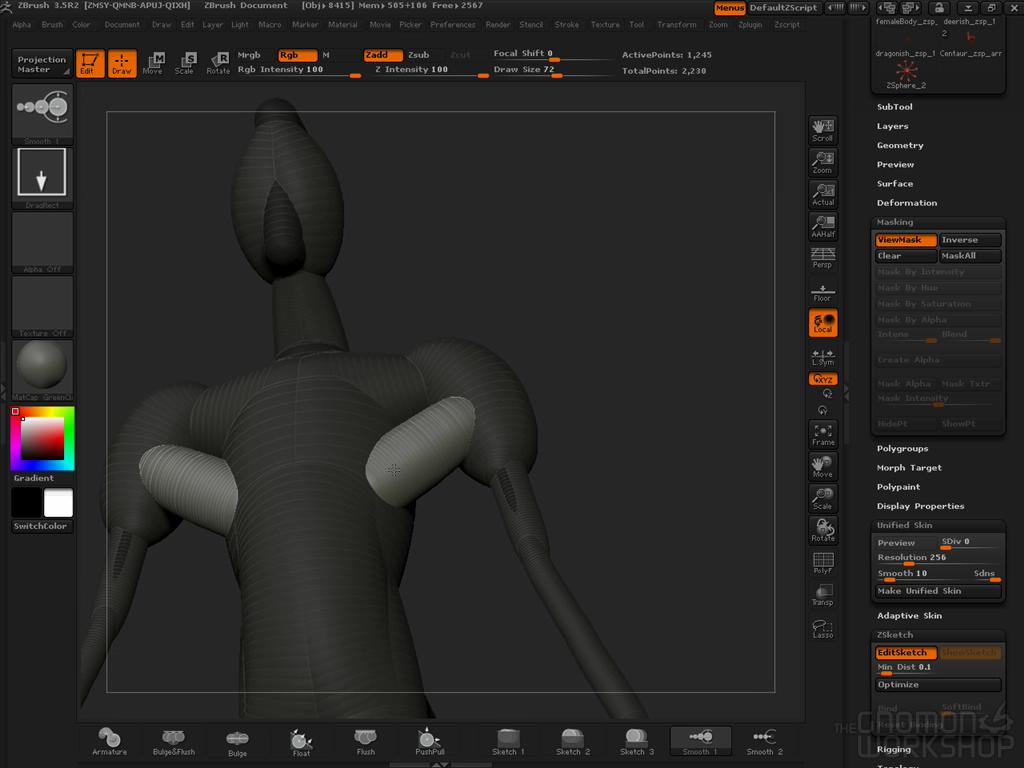Screen dimensions: 1024x768
Task: Switch to Scale transform mode in top shelf
Action: 185,63
